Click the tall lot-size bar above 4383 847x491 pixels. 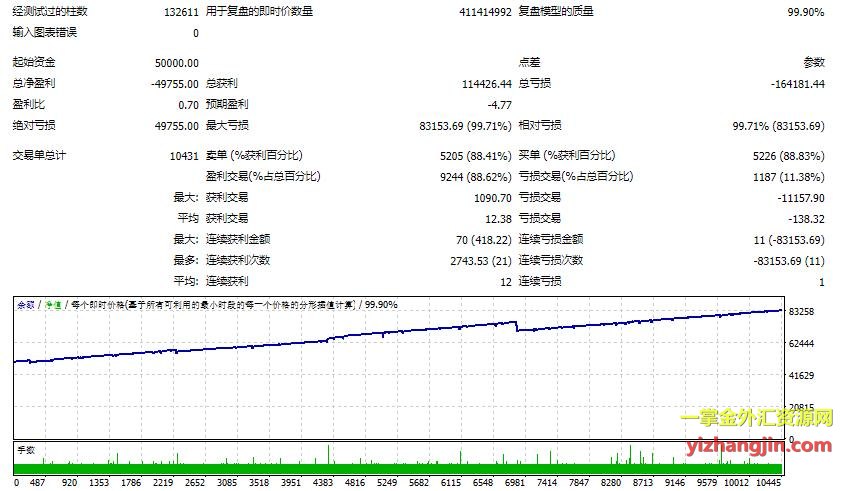pyautogui.click(x=328, y=454)
